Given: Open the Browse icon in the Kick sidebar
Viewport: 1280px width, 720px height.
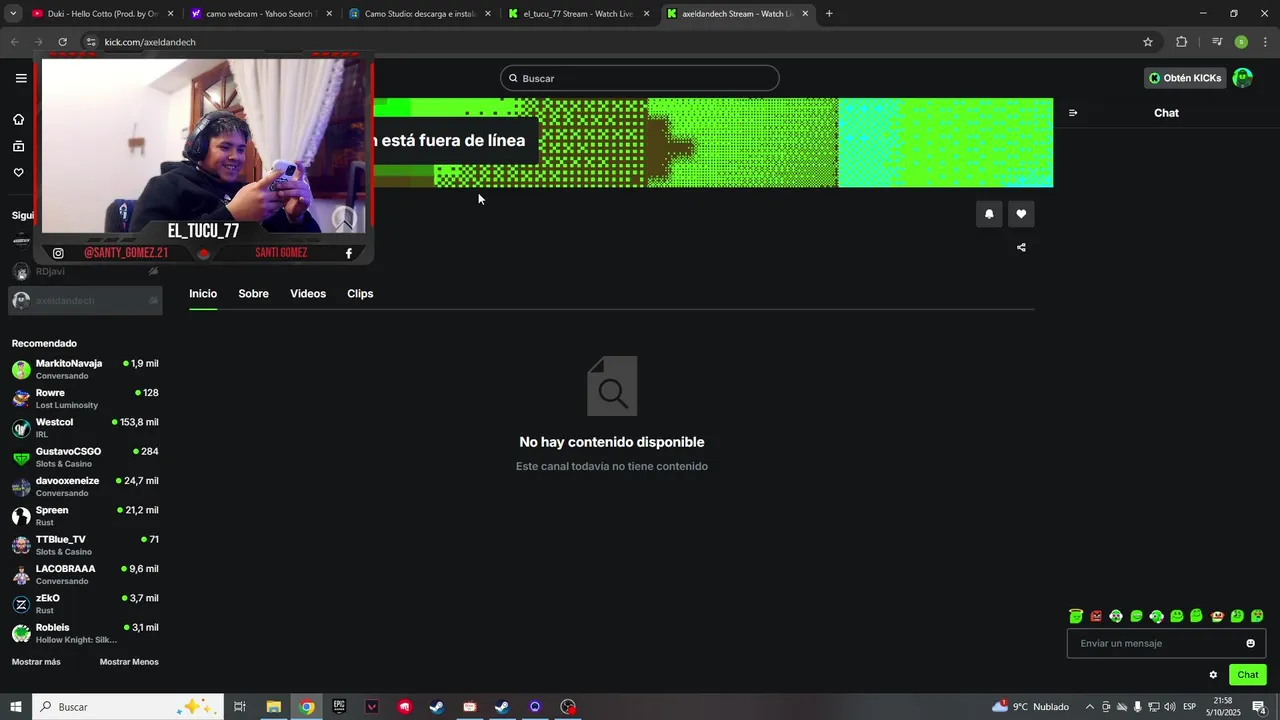Looking at the screenshot, I should [x=18, y=146].
